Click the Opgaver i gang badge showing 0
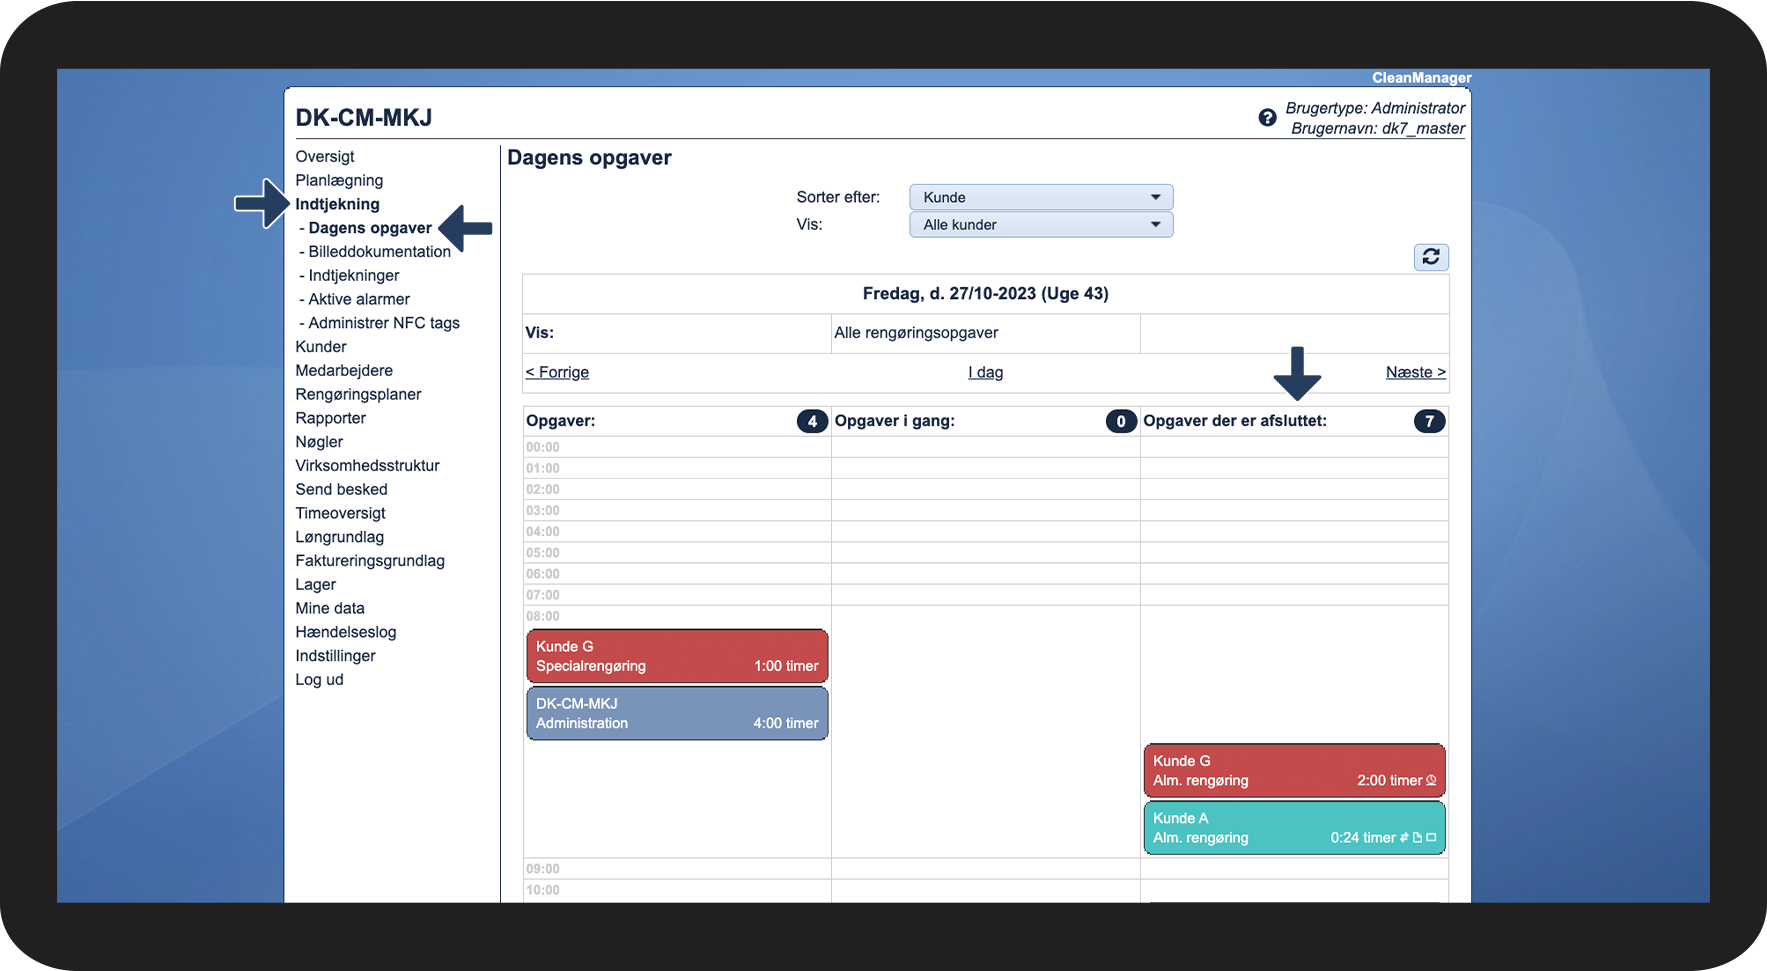This screenshot has width=1767, height=971. click(1121, 421)
